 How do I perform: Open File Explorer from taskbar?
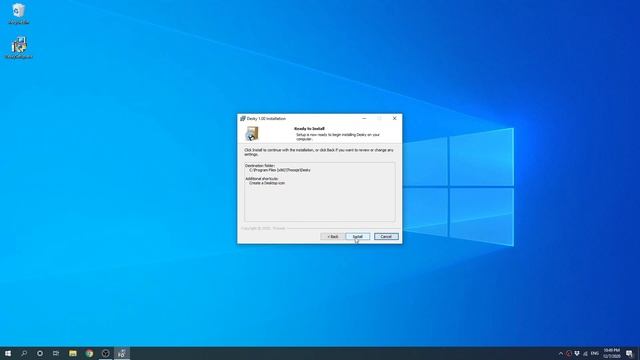pyautogui.click(x=73, y=353)
